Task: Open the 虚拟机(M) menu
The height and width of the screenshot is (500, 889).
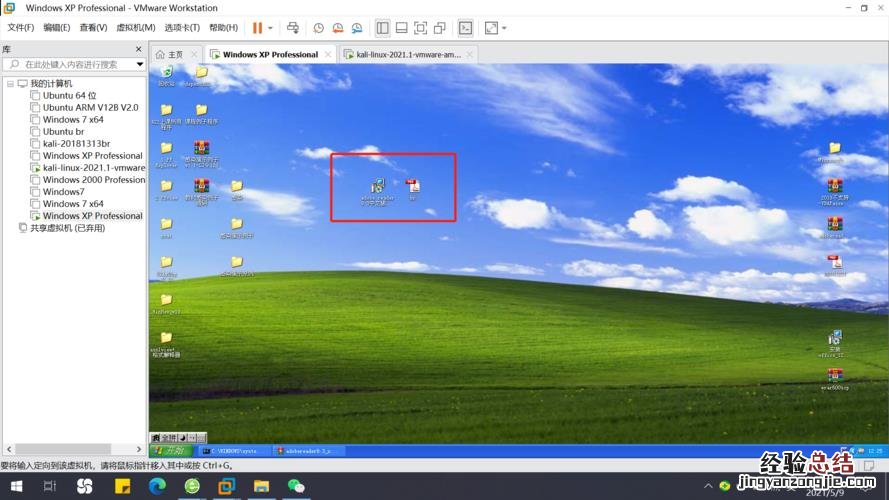Action: tap(136, 28)
